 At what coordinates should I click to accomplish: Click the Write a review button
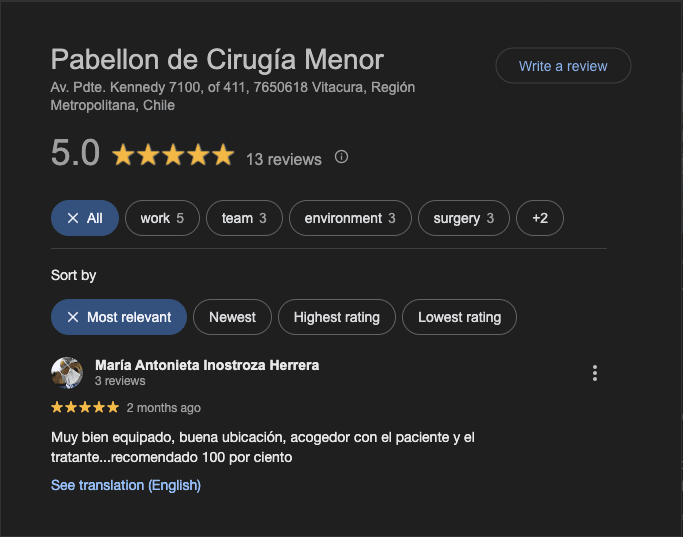[563, 66]
